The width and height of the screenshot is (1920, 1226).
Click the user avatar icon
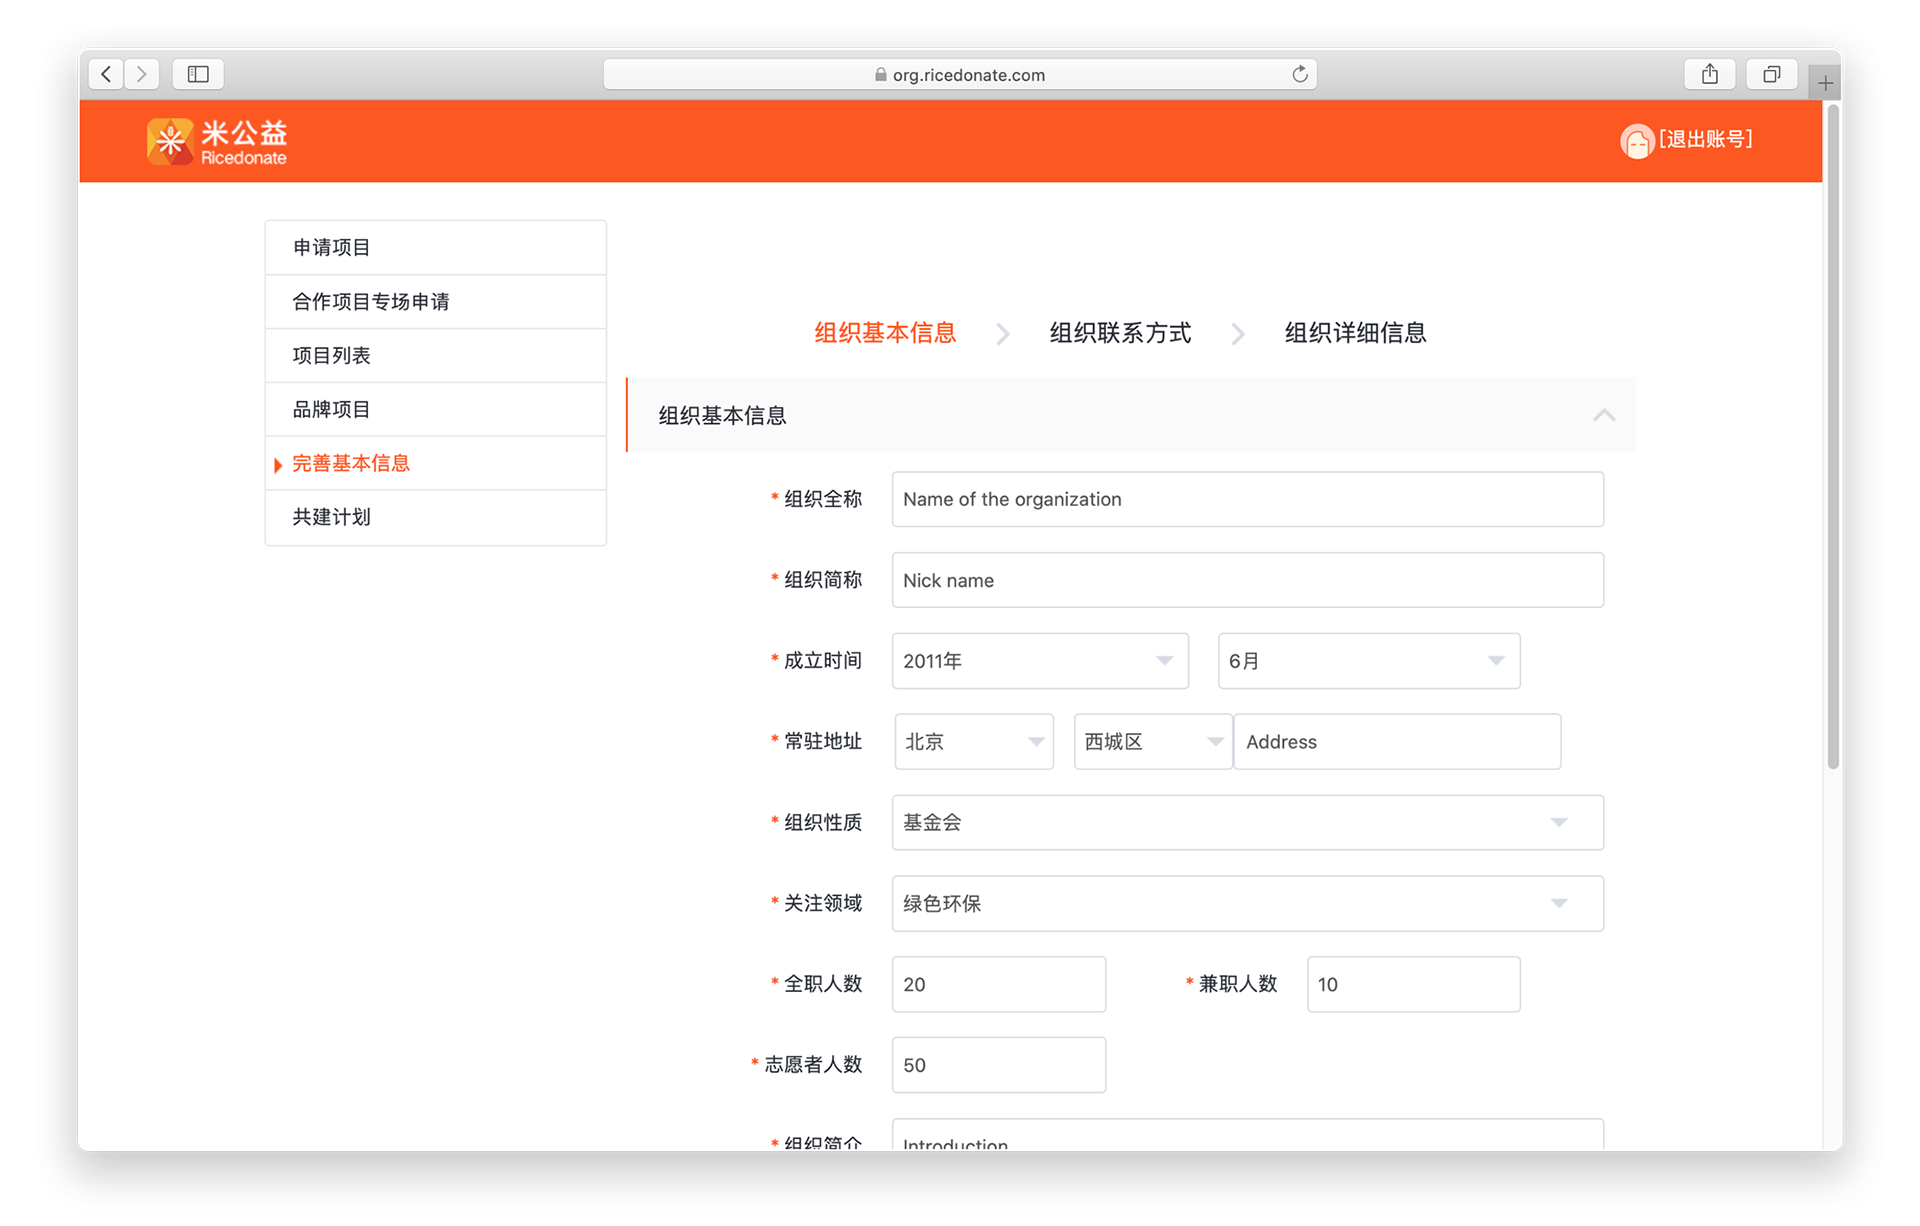point(1636,141)
